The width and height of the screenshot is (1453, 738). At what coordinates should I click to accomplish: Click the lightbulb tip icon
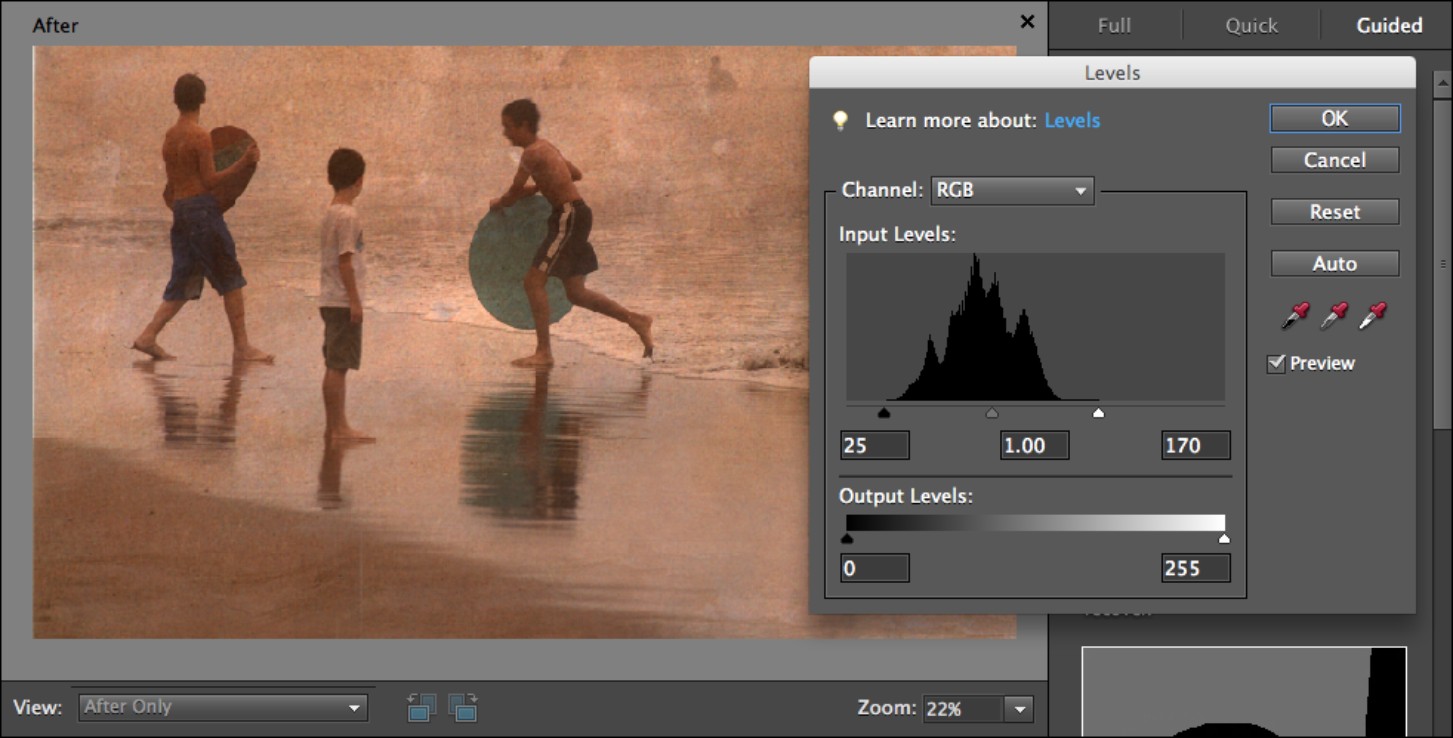click(x=842, y=120)
